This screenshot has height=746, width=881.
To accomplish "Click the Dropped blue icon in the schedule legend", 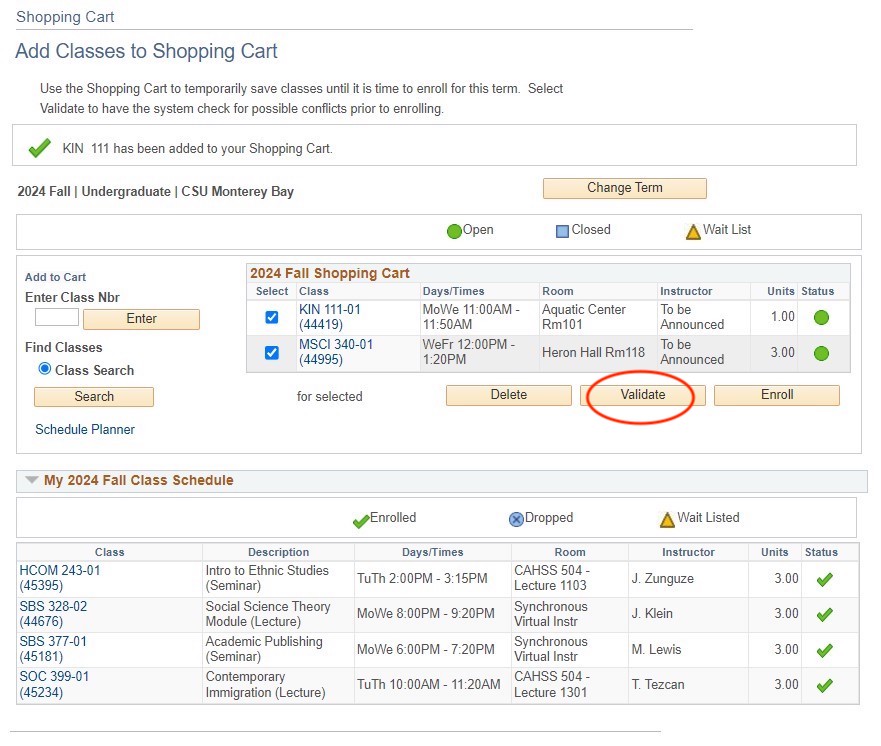I will point(514,518).
